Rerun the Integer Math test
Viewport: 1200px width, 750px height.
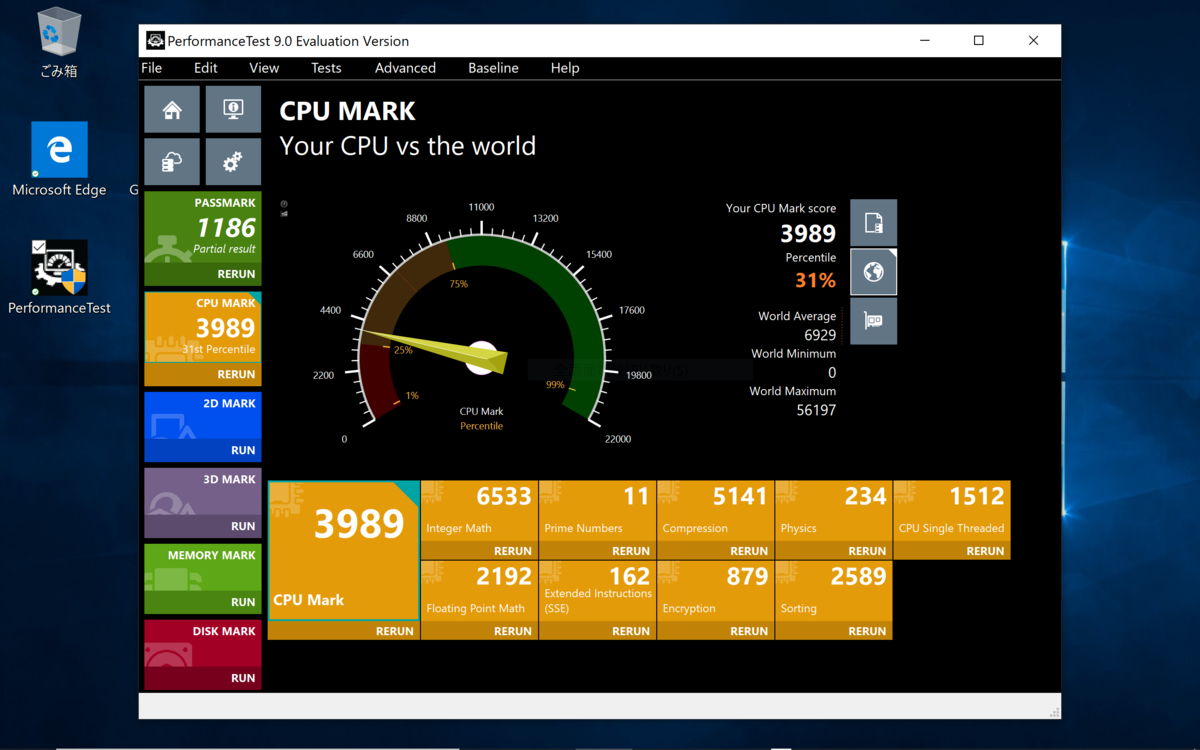(513, 551)
